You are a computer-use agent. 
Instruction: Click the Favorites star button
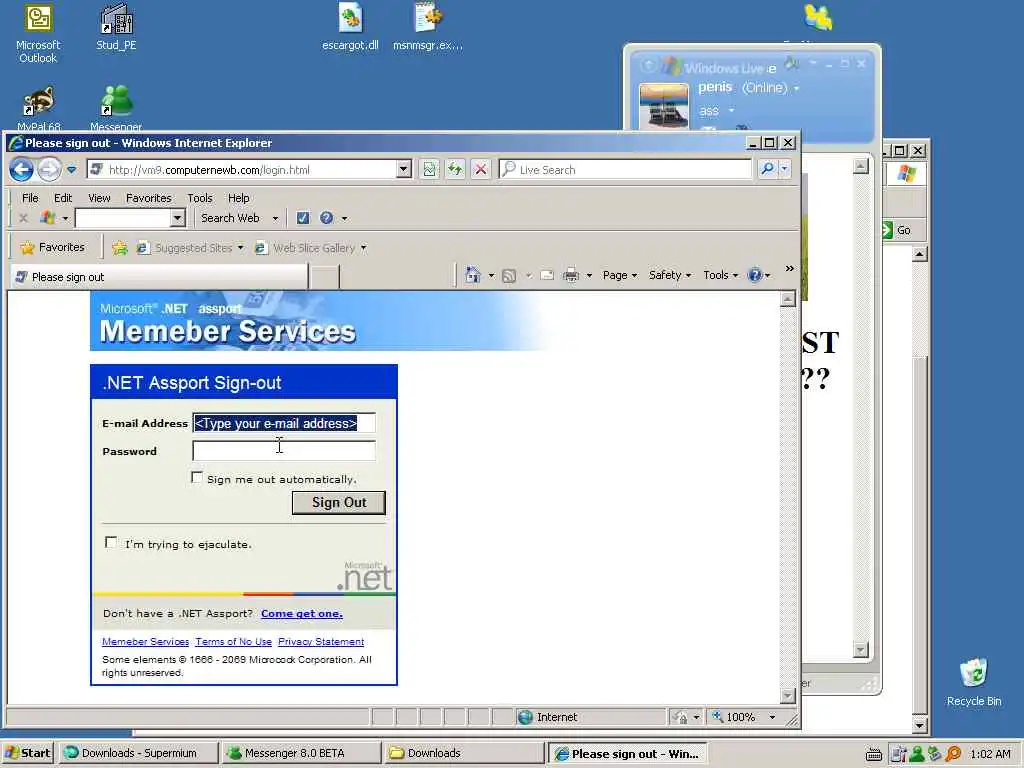coord(53,247)
